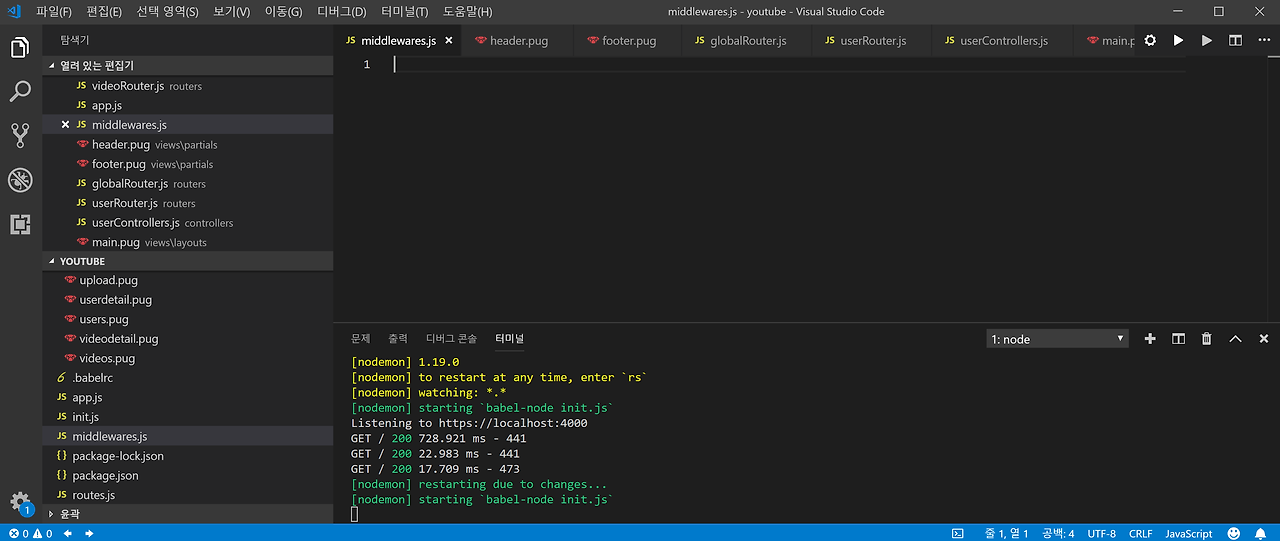The width and height of the screenshot is (1280, 541).
Task: Click the right arrow in status bar
Action: coord(89,533)
